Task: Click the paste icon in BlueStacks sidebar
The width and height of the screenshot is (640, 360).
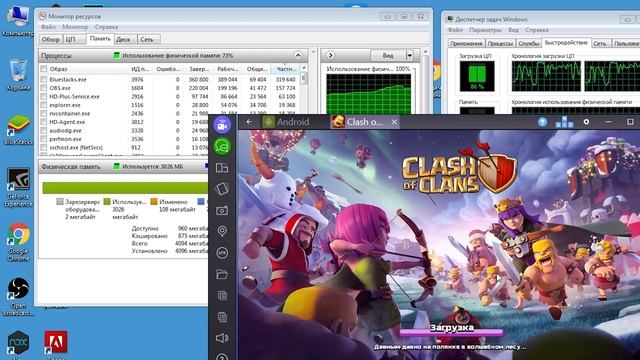Action: pos(222,317)
